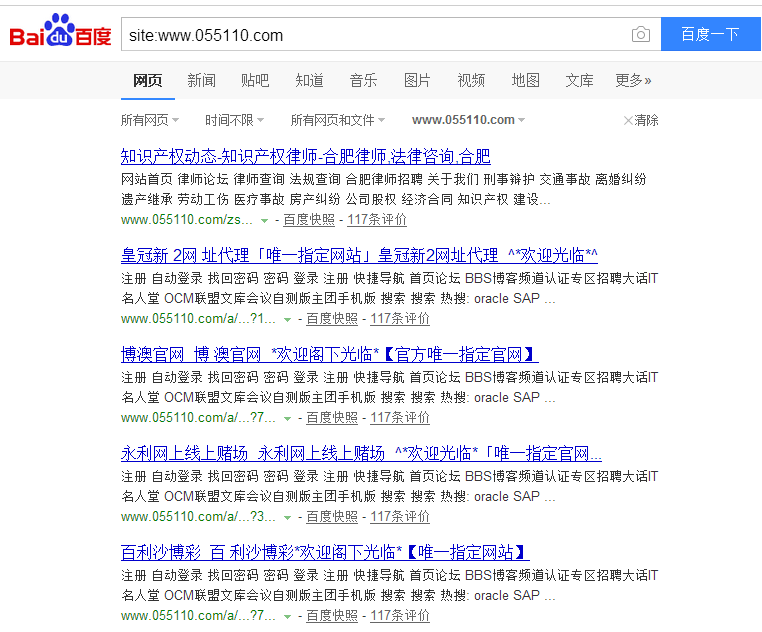Viewport: 762px width, 632px height.
Task: Switch to the 新闻 tab
Action: pyautogui.click(x=201, y=80)
